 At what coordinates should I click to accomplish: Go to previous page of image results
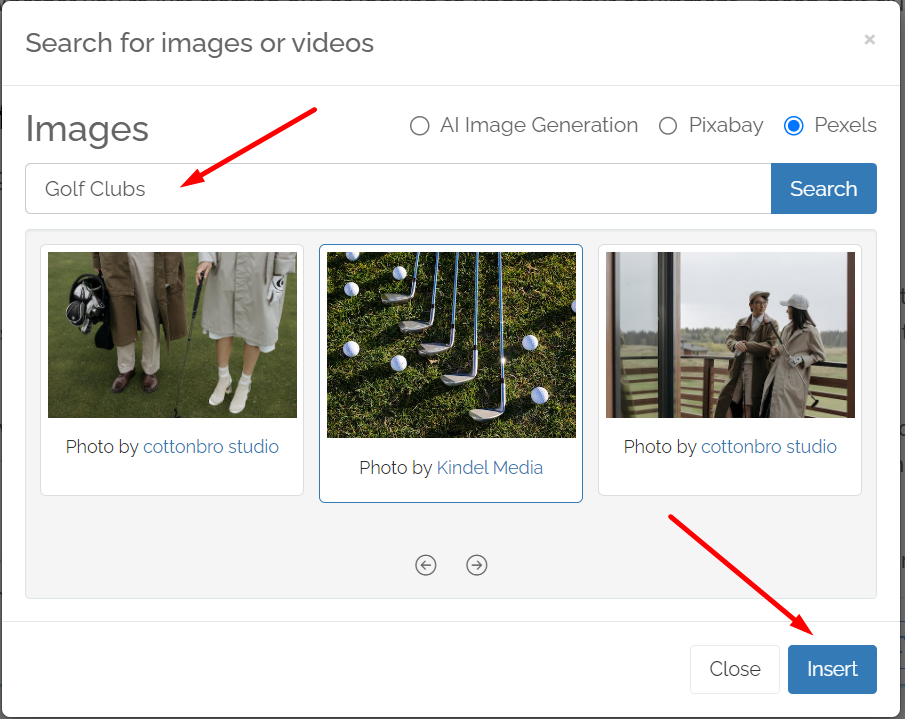425,565
